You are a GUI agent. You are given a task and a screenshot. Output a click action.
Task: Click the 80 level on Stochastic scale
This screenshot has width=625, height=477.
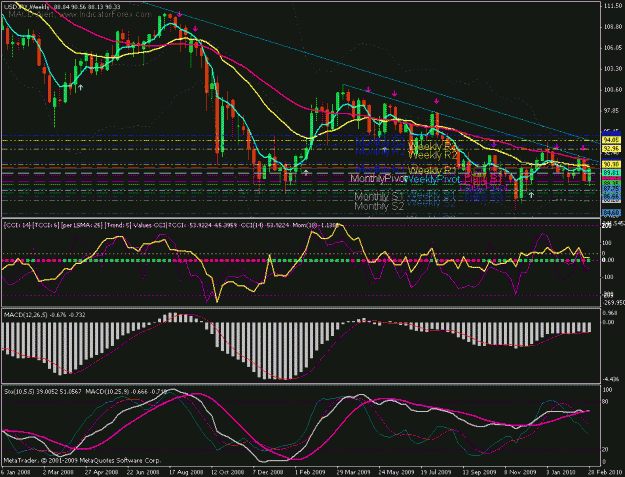(x=605, y=402)
